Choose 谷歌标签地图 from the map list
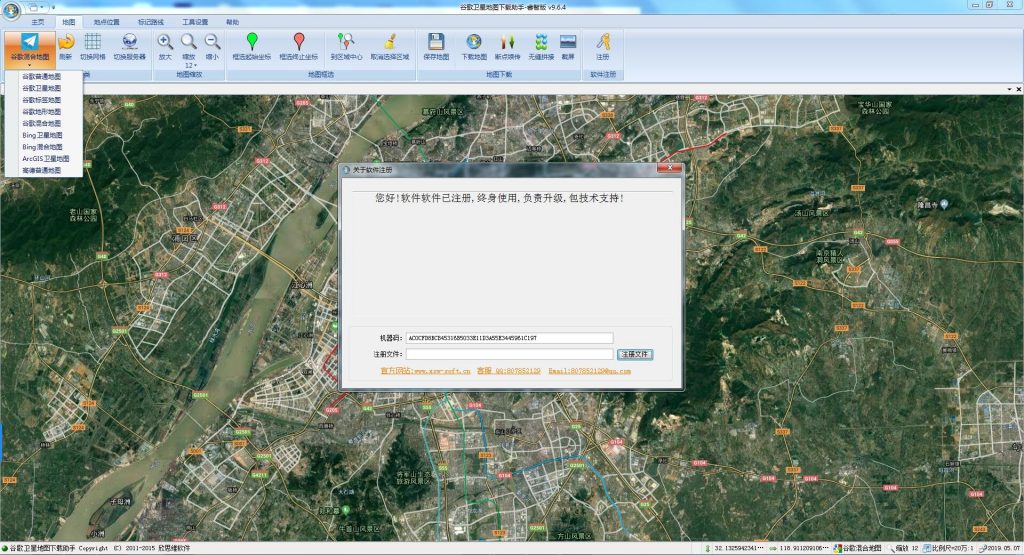 44,100
